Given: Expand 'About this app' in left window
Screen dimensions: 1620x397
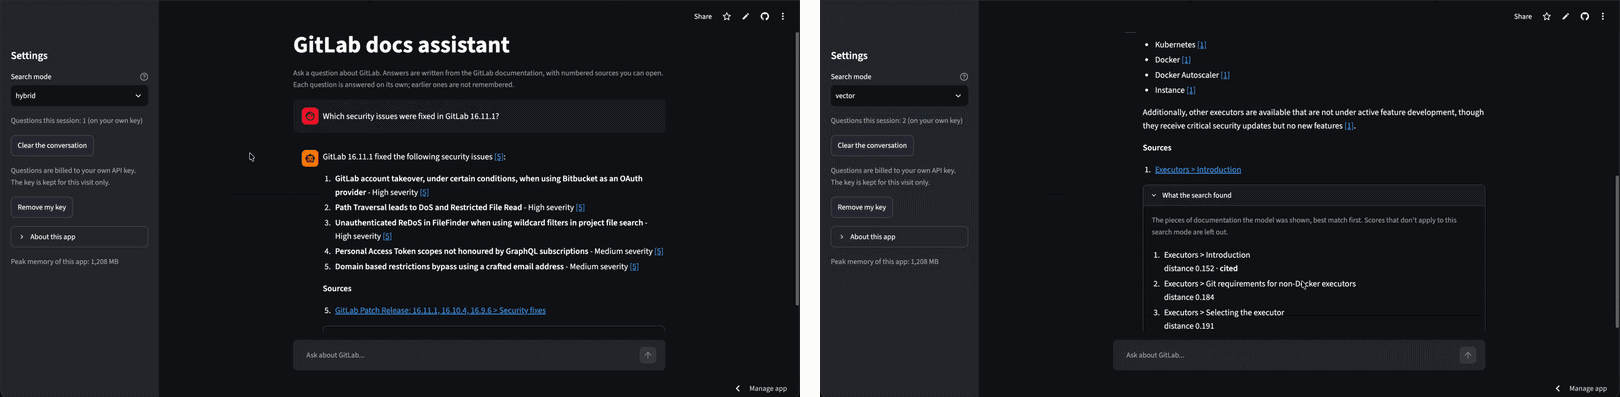Looking at the screenshot, I should click(x=79, y=237).
